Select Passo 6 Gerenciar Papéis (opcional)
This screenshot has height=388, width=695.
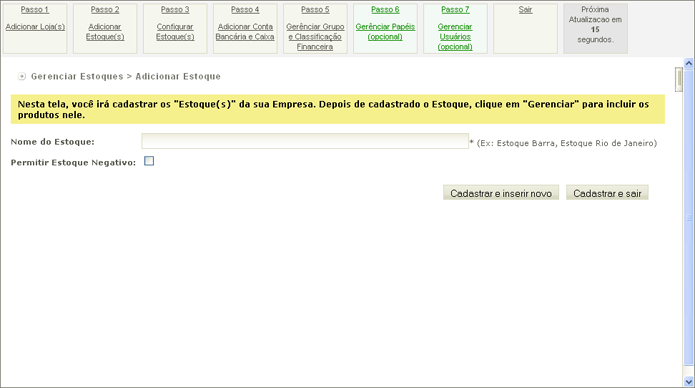coord(385,29)
